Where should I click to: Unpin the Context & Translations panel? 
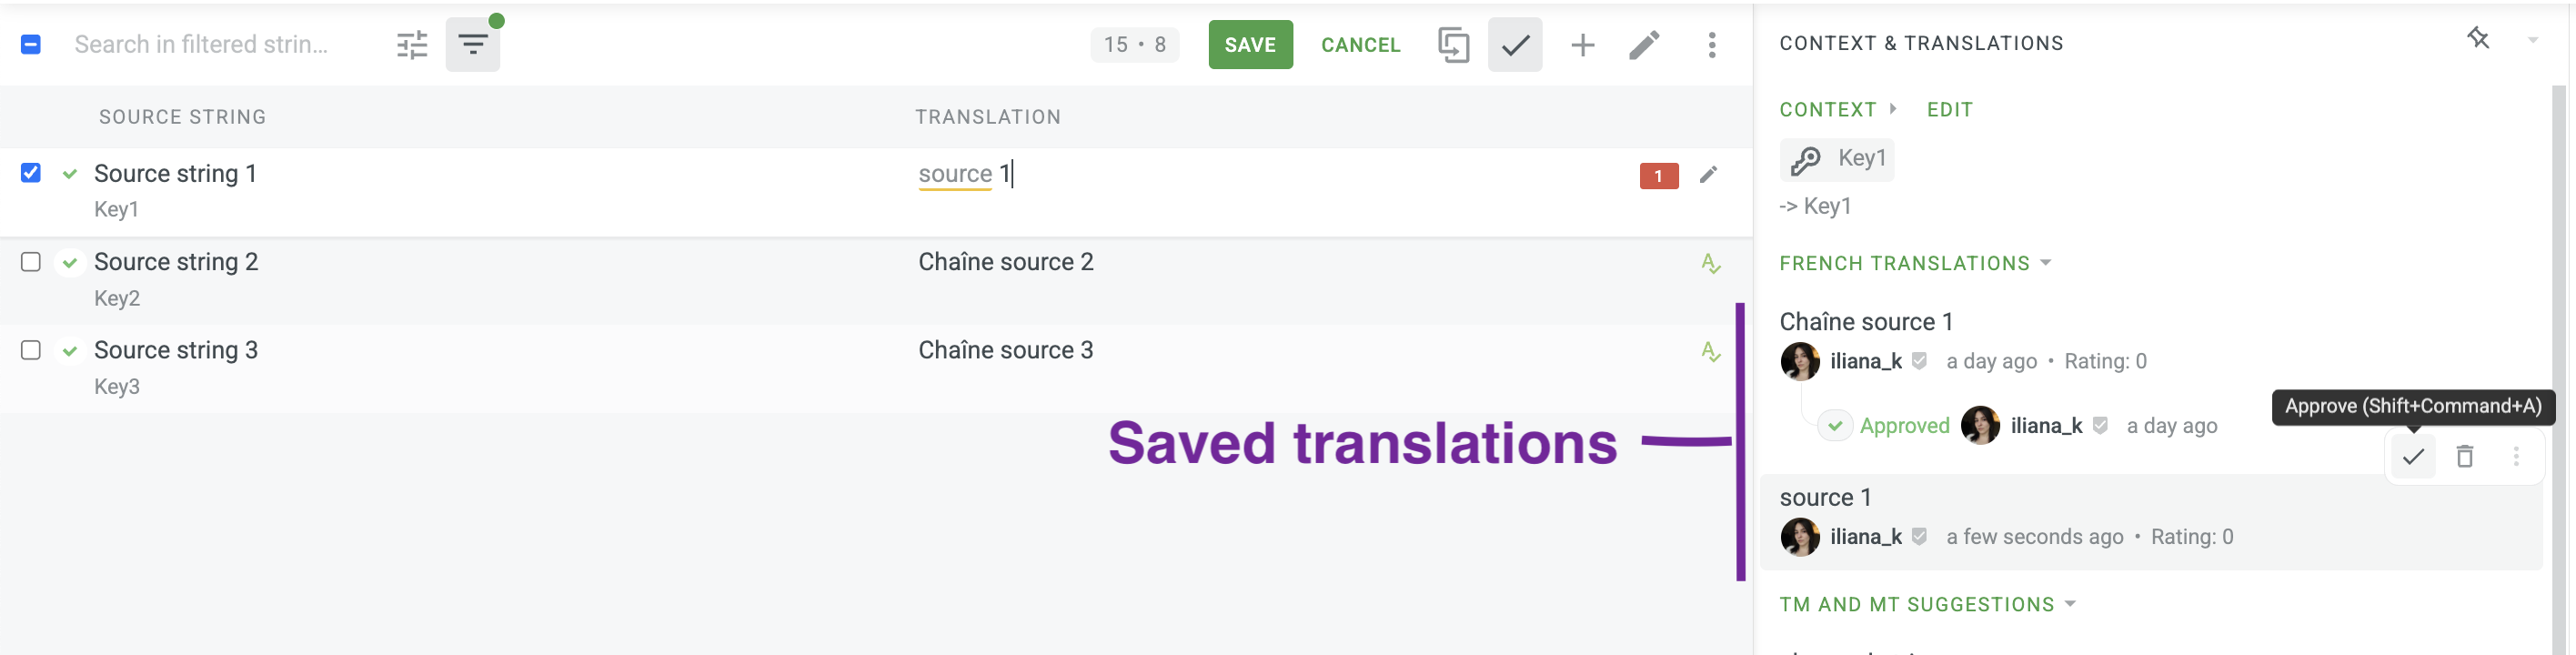pos(2477,39)
